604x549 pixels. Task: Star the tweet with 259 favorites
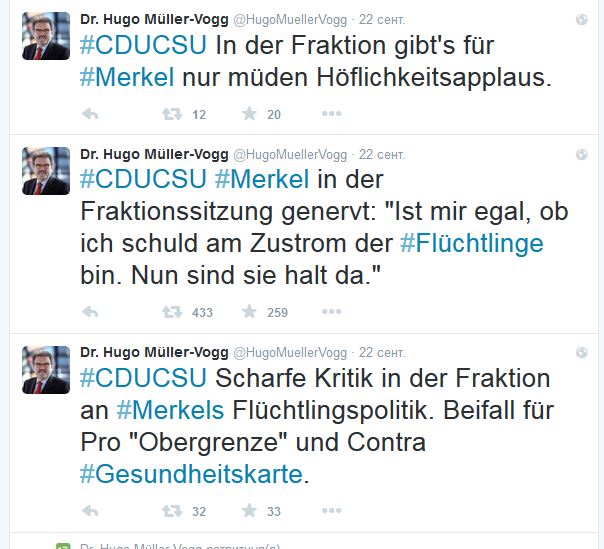(249, 312)
